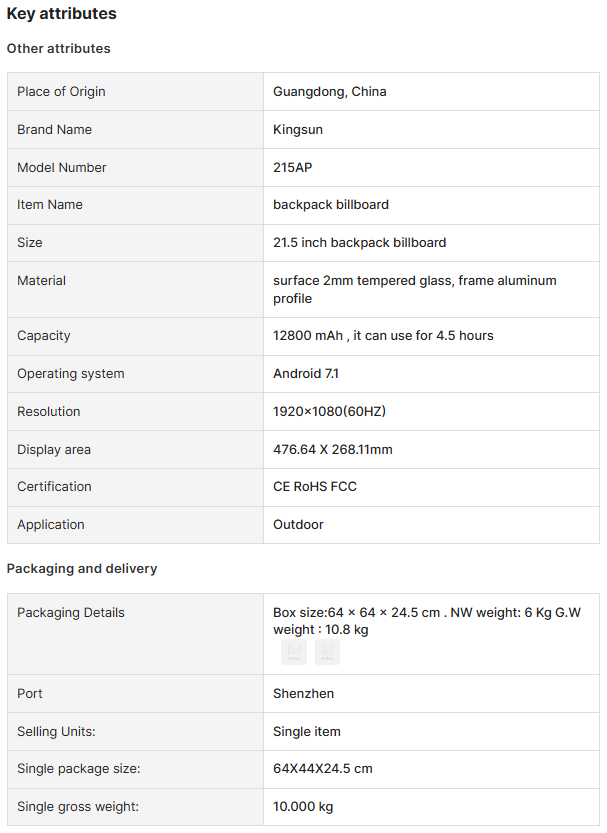Select the CE RoHS FCC certification value
This screenshot has width=607, height=833.
click(315, 486)
